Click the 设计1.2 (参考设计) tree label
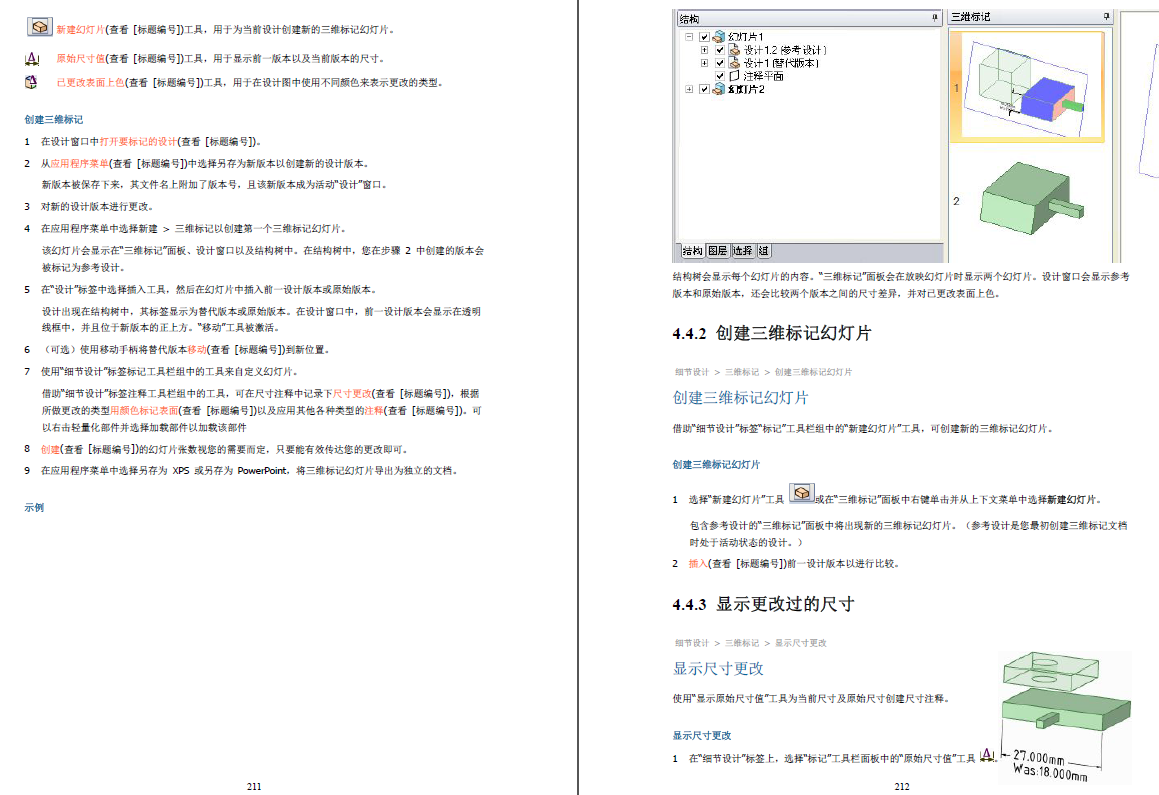Image resolution: width=1159 pixels, height=795 pixels. tap(785, 50)
